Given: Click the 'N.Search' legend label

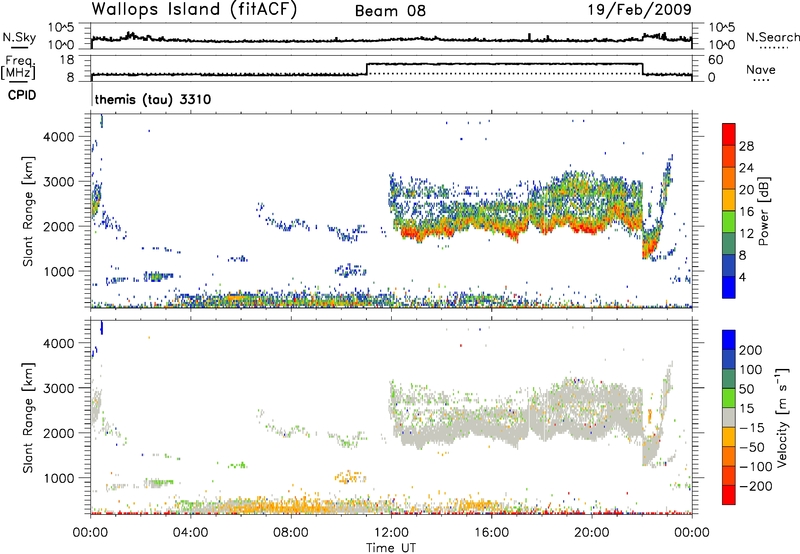Looking at the screenshot, I should click(772, 37).
